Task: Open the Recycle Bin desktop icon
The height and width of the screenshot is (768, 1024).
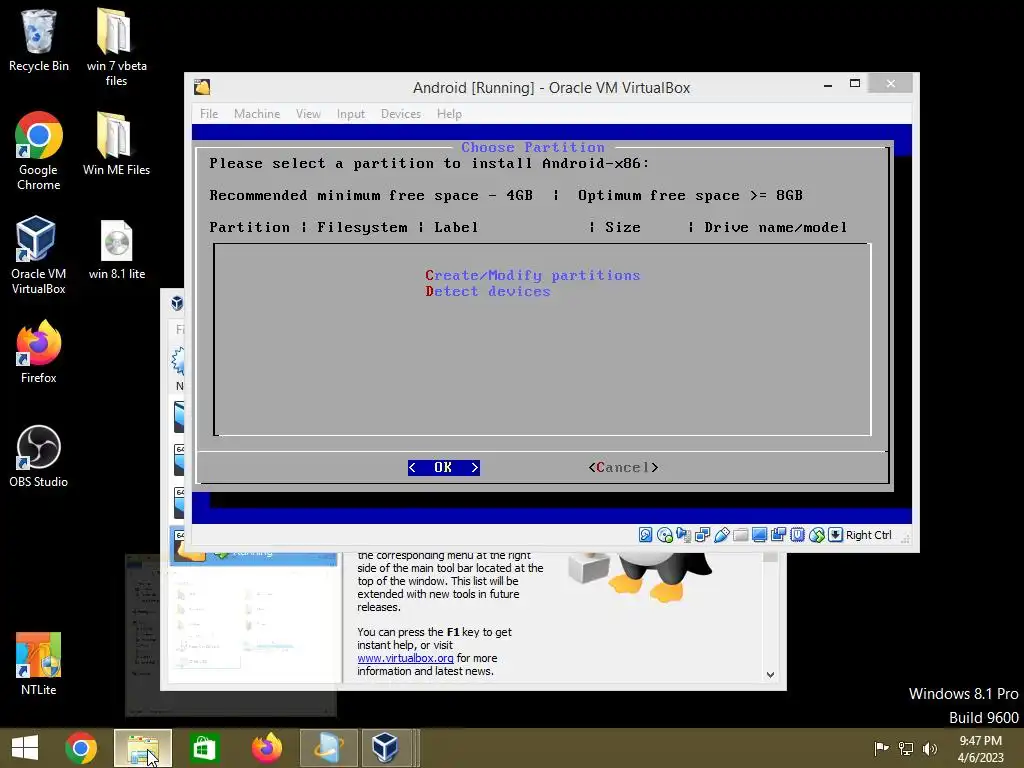Action: pos(39,40)
